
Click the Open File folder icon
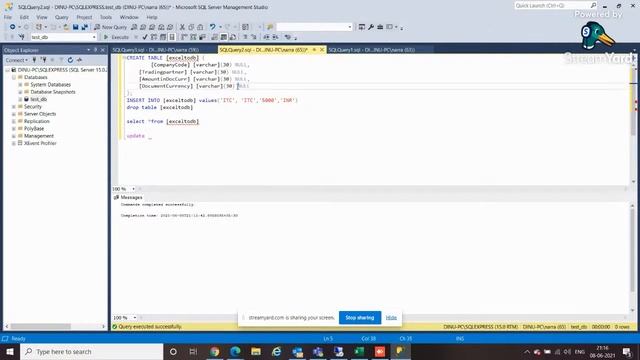pos(66,27)
